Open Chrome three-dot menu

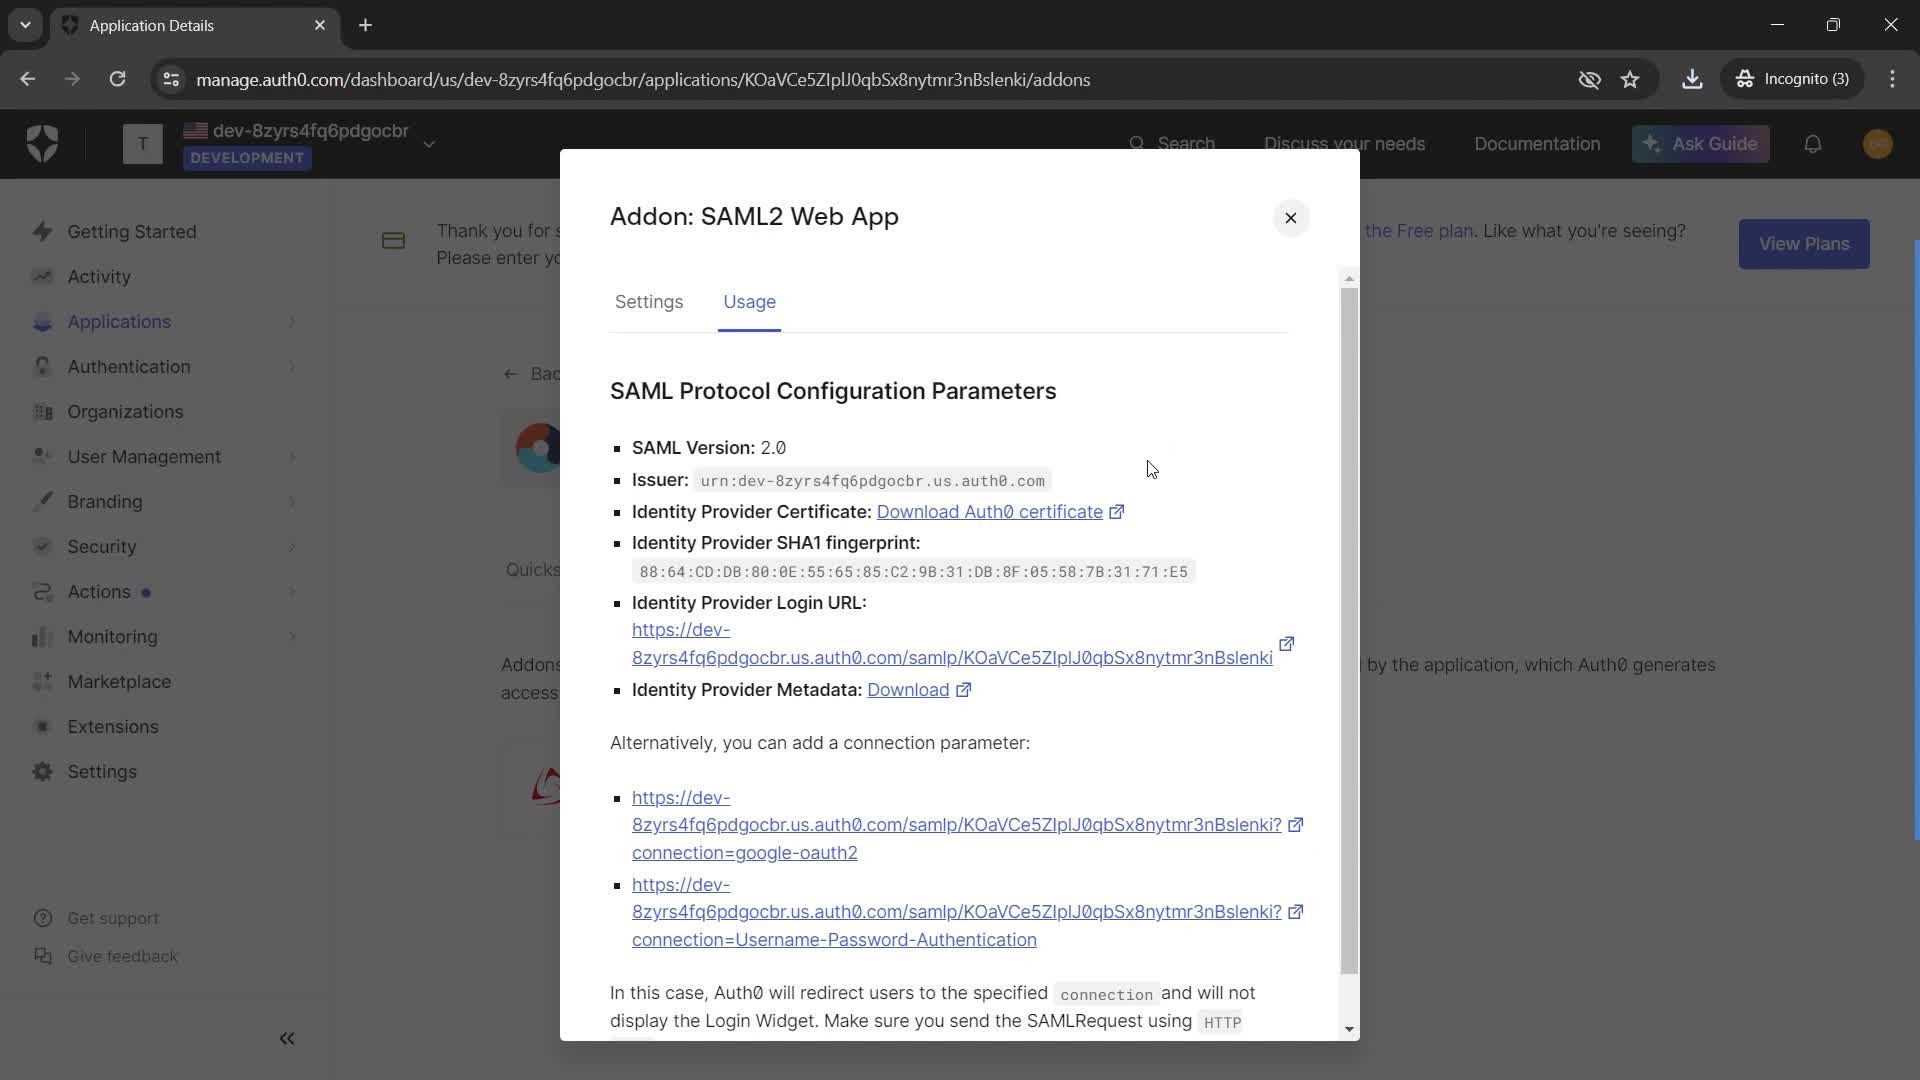(x=1892, y=79)
